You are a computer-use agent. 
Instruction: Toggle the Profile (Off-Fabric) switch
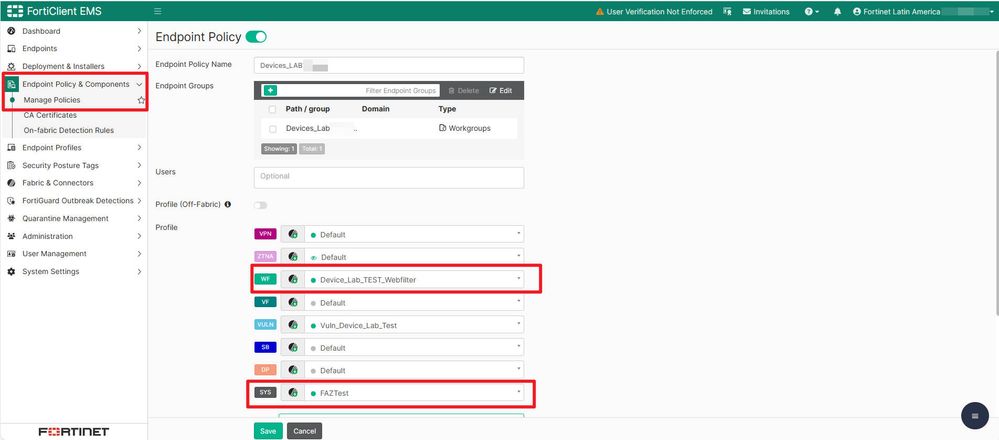[261, 205]
